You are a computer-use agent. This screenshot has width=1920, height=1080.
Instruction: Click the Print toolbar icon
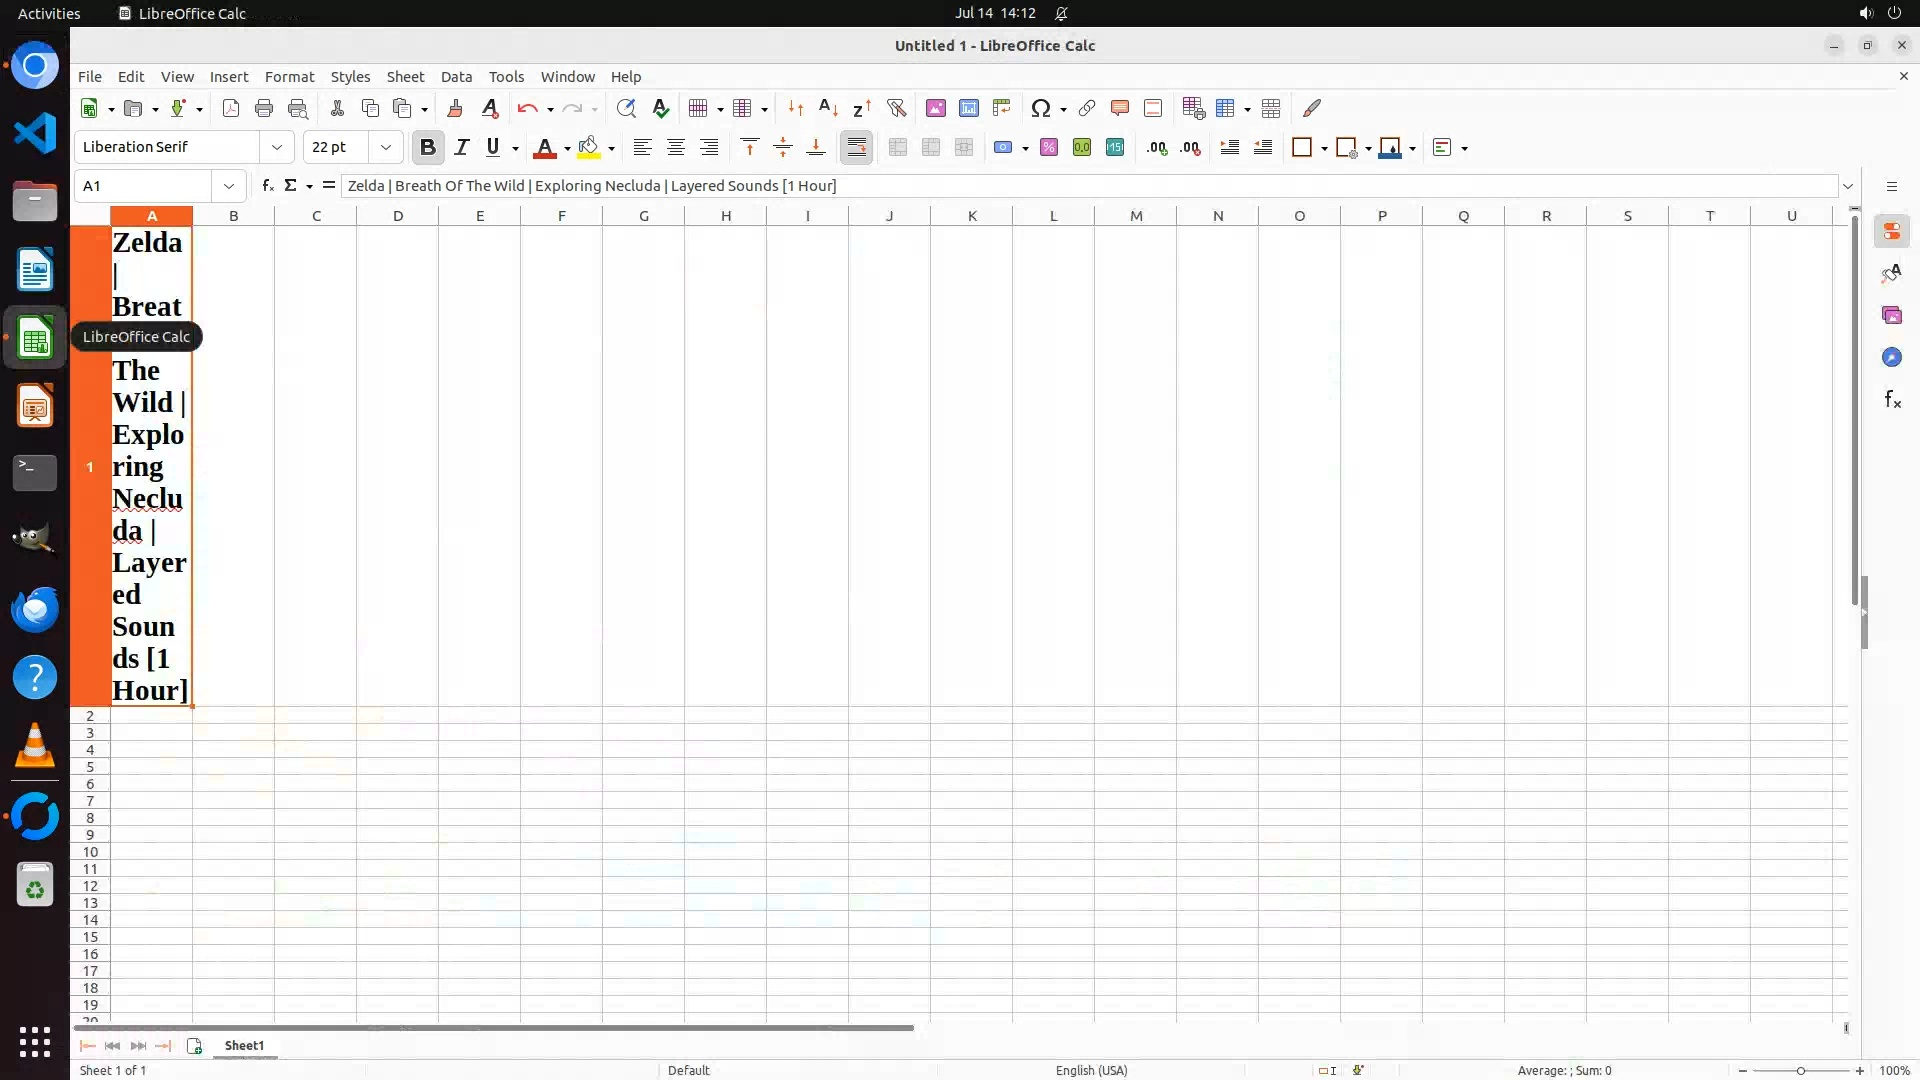click(264, 108)
